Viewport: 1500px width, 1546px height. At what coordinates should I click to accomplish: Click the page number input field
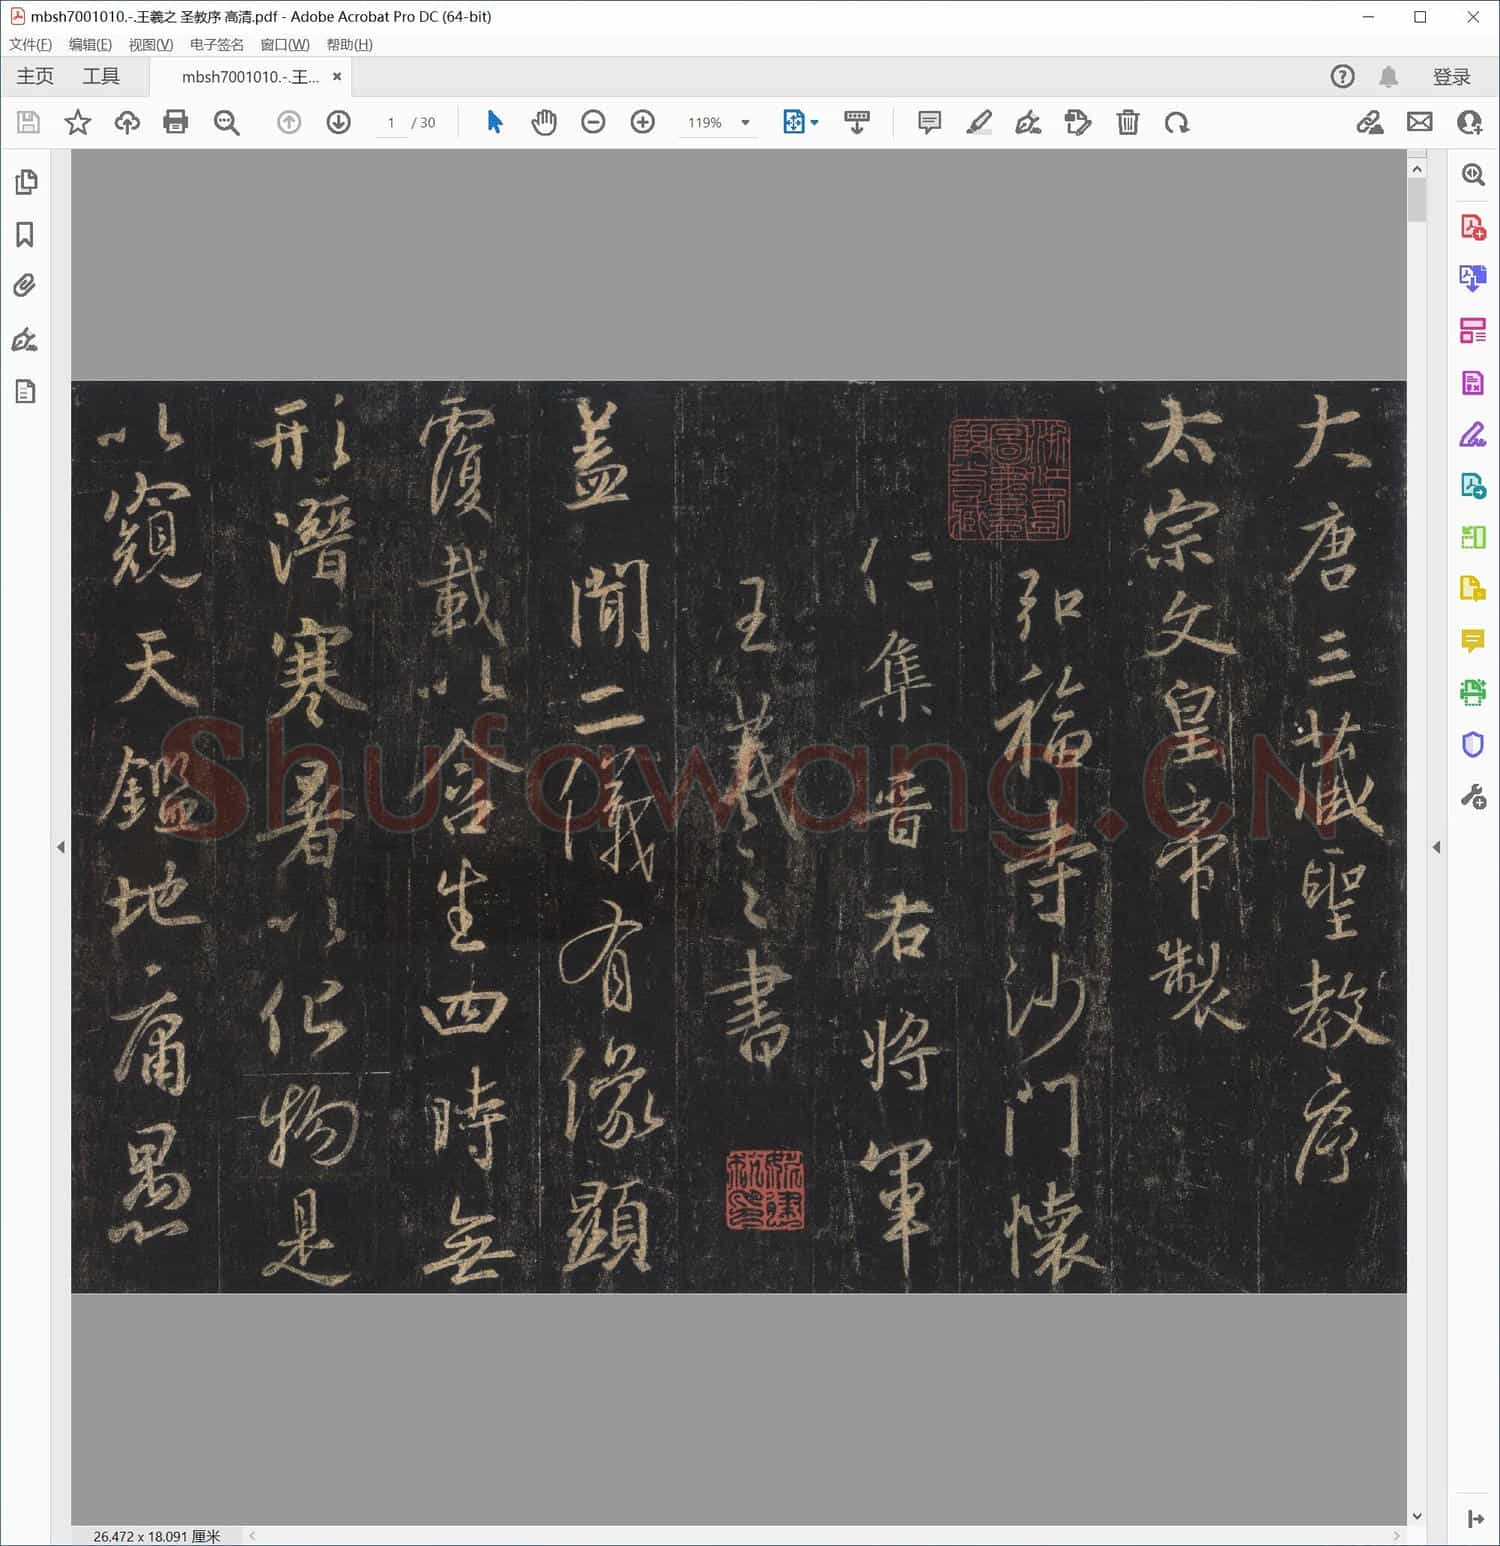point(391,122)
